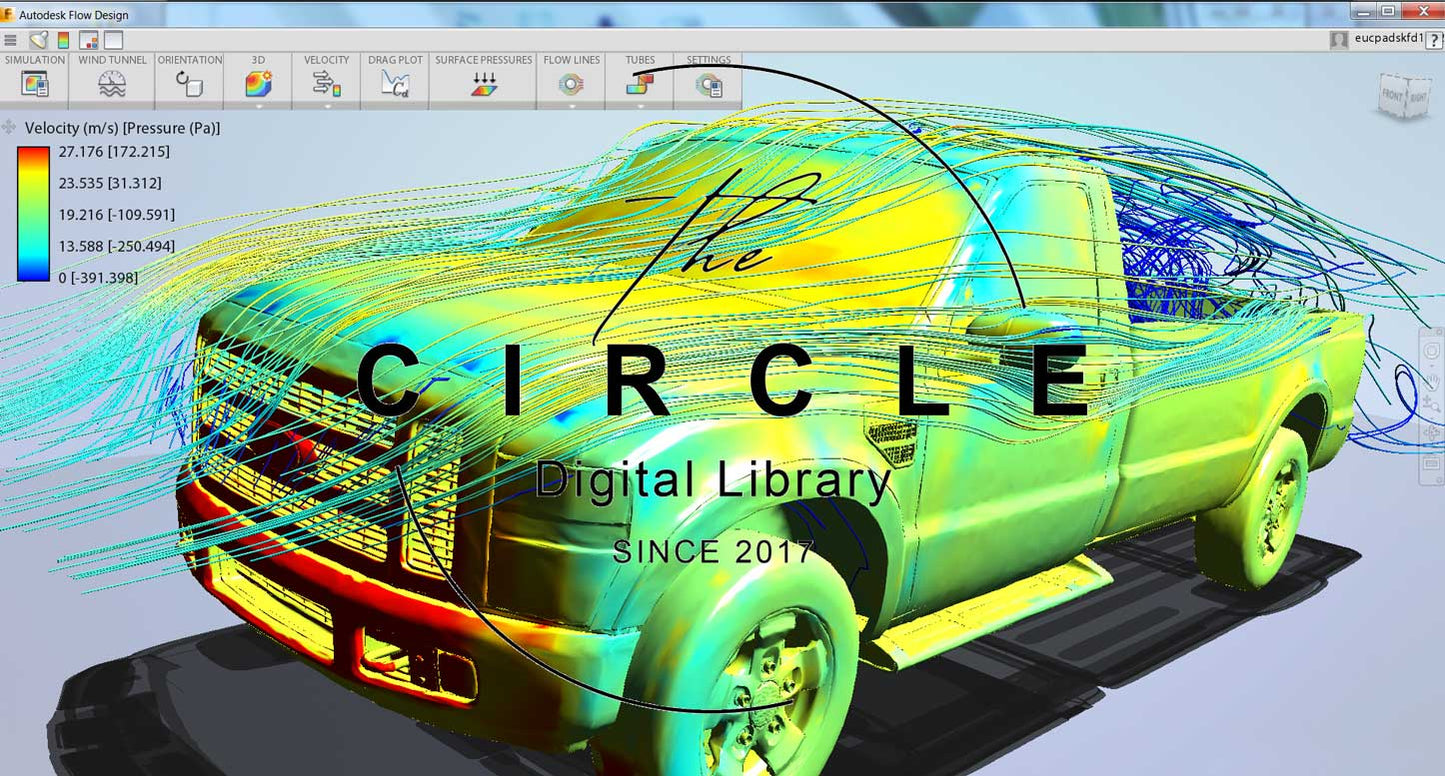Select the Orientation rotate-cube icon
1445x776 pixels.
[189, 84]
